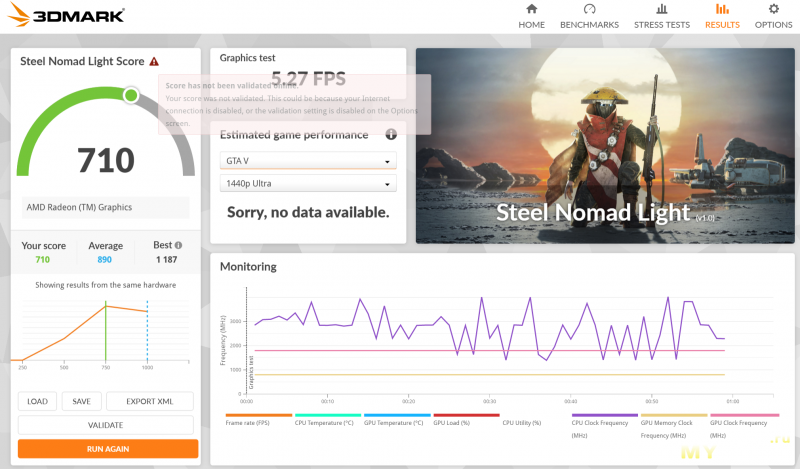
Task: Open the Home tab
Action: pyautogui.click(x=531, y=16)
